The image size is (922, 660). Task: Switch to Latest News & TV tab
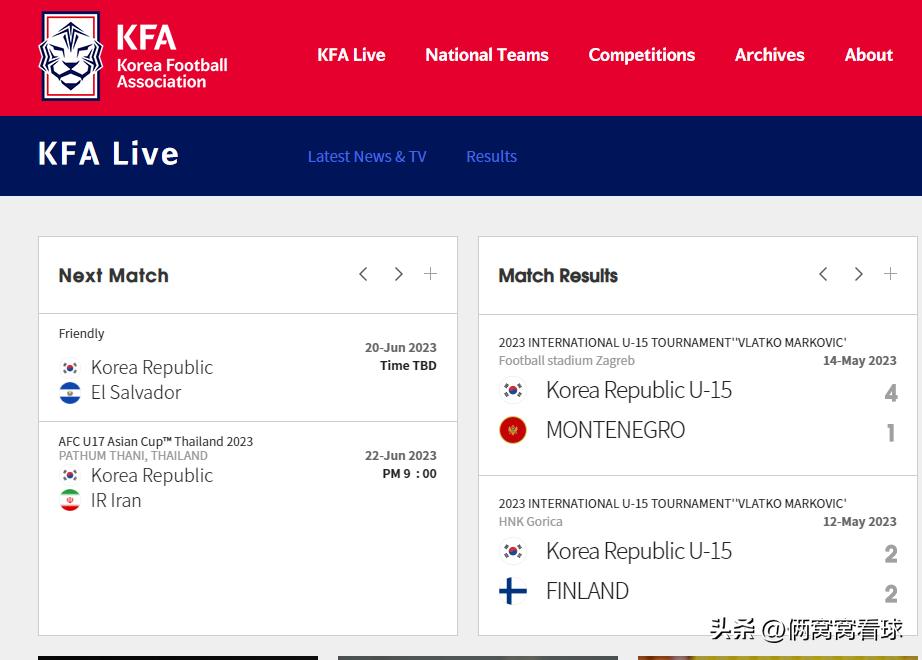pos(367,156)
